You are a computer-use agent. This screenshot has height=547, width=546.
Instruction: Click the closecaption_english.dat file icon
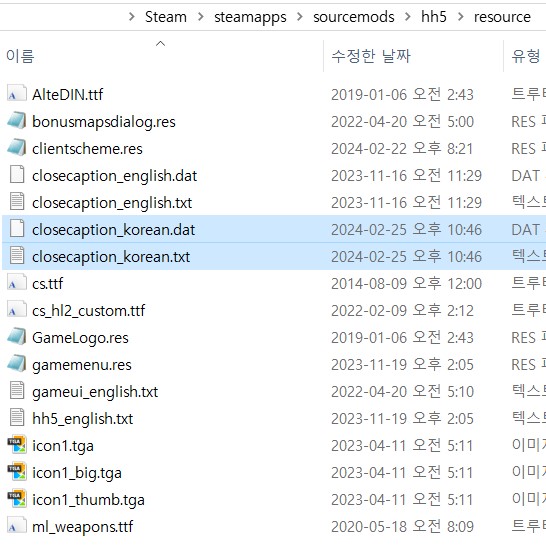[16, 175]
